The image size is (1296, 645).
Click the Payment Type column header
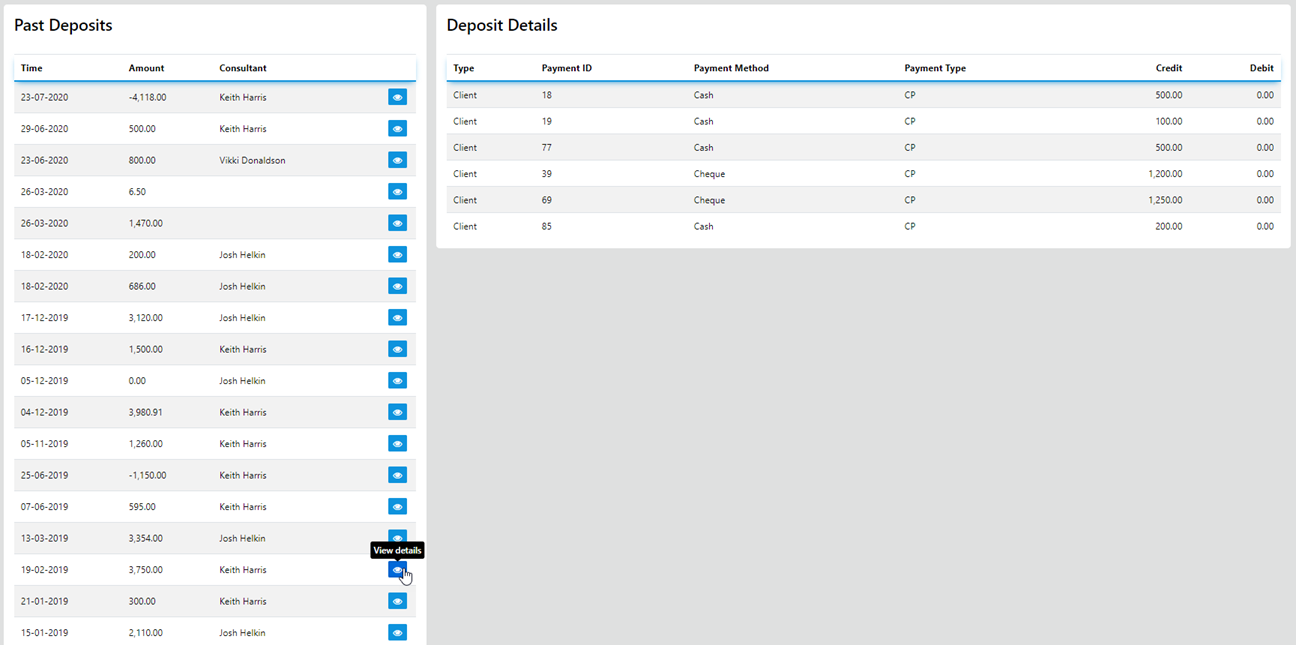[935, 68]
